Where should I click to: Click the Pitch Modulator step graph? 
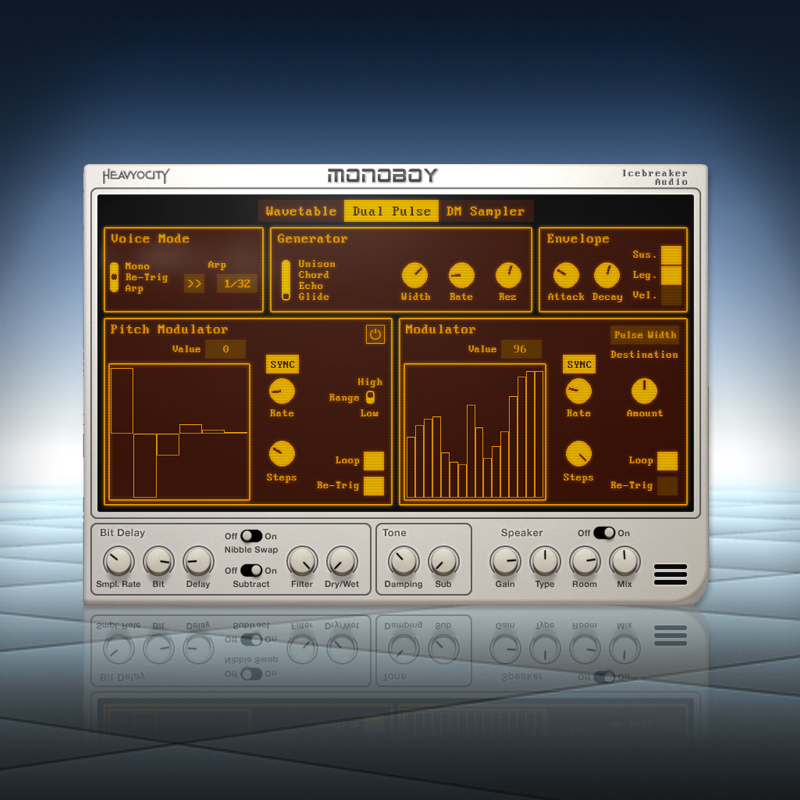[x=179, y=432]
